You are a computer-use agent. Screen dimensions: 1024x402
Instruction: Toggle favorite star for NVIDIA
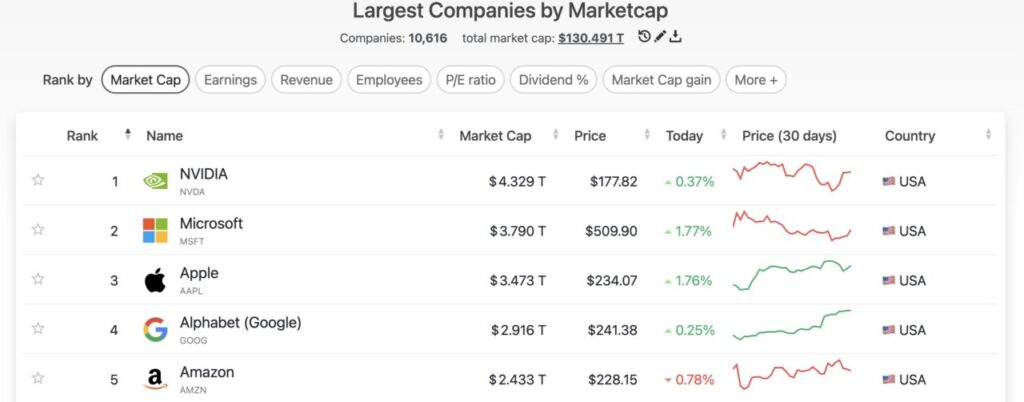point(38,180)
